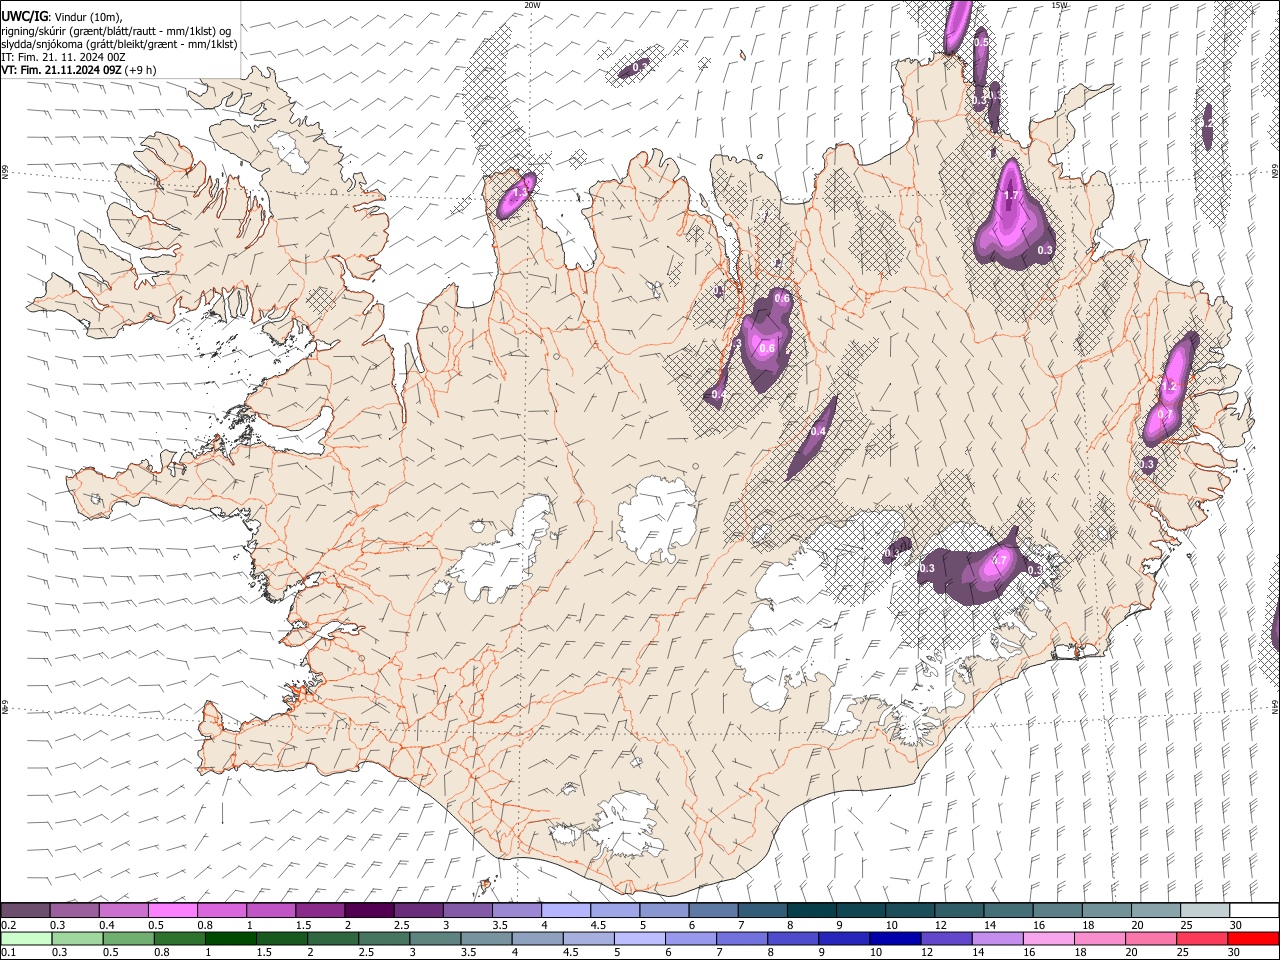Click the '20W' longitude label
This screenshot has width=1280, height=960.
tap(532, 5)
